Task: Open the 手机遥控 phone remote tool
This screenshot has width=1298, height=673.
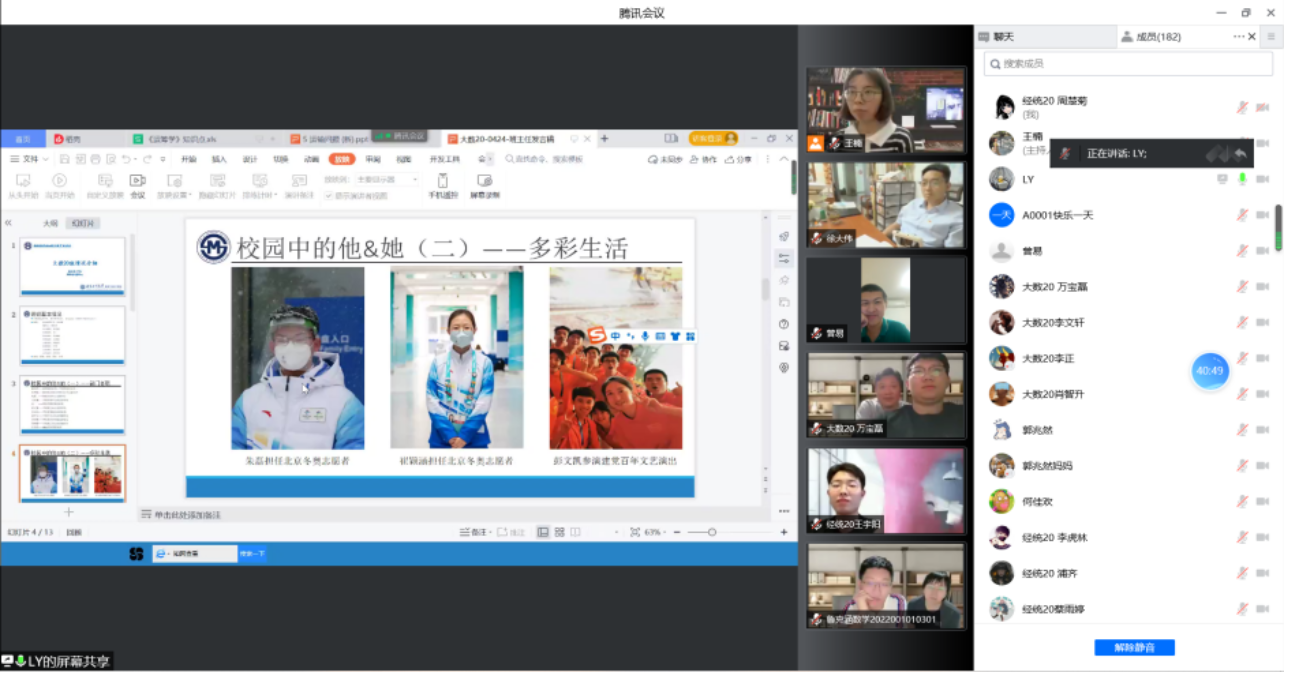Action: 441,181
